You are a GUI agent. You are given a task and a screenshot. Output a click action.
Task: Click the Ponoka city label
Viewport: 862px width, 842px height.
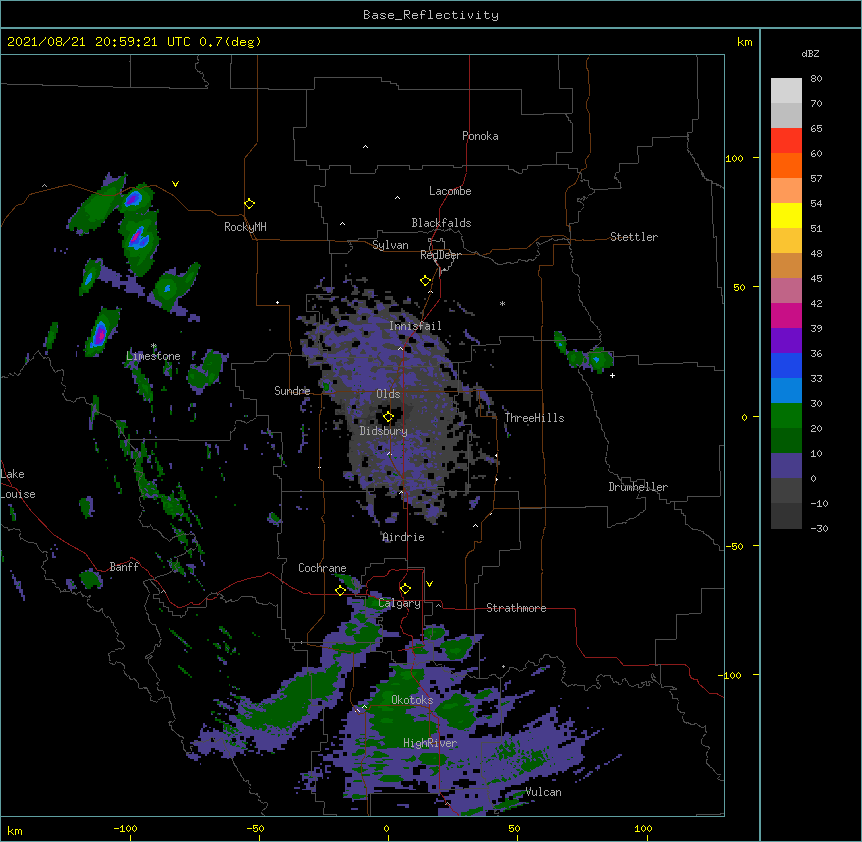coord(480,136)
